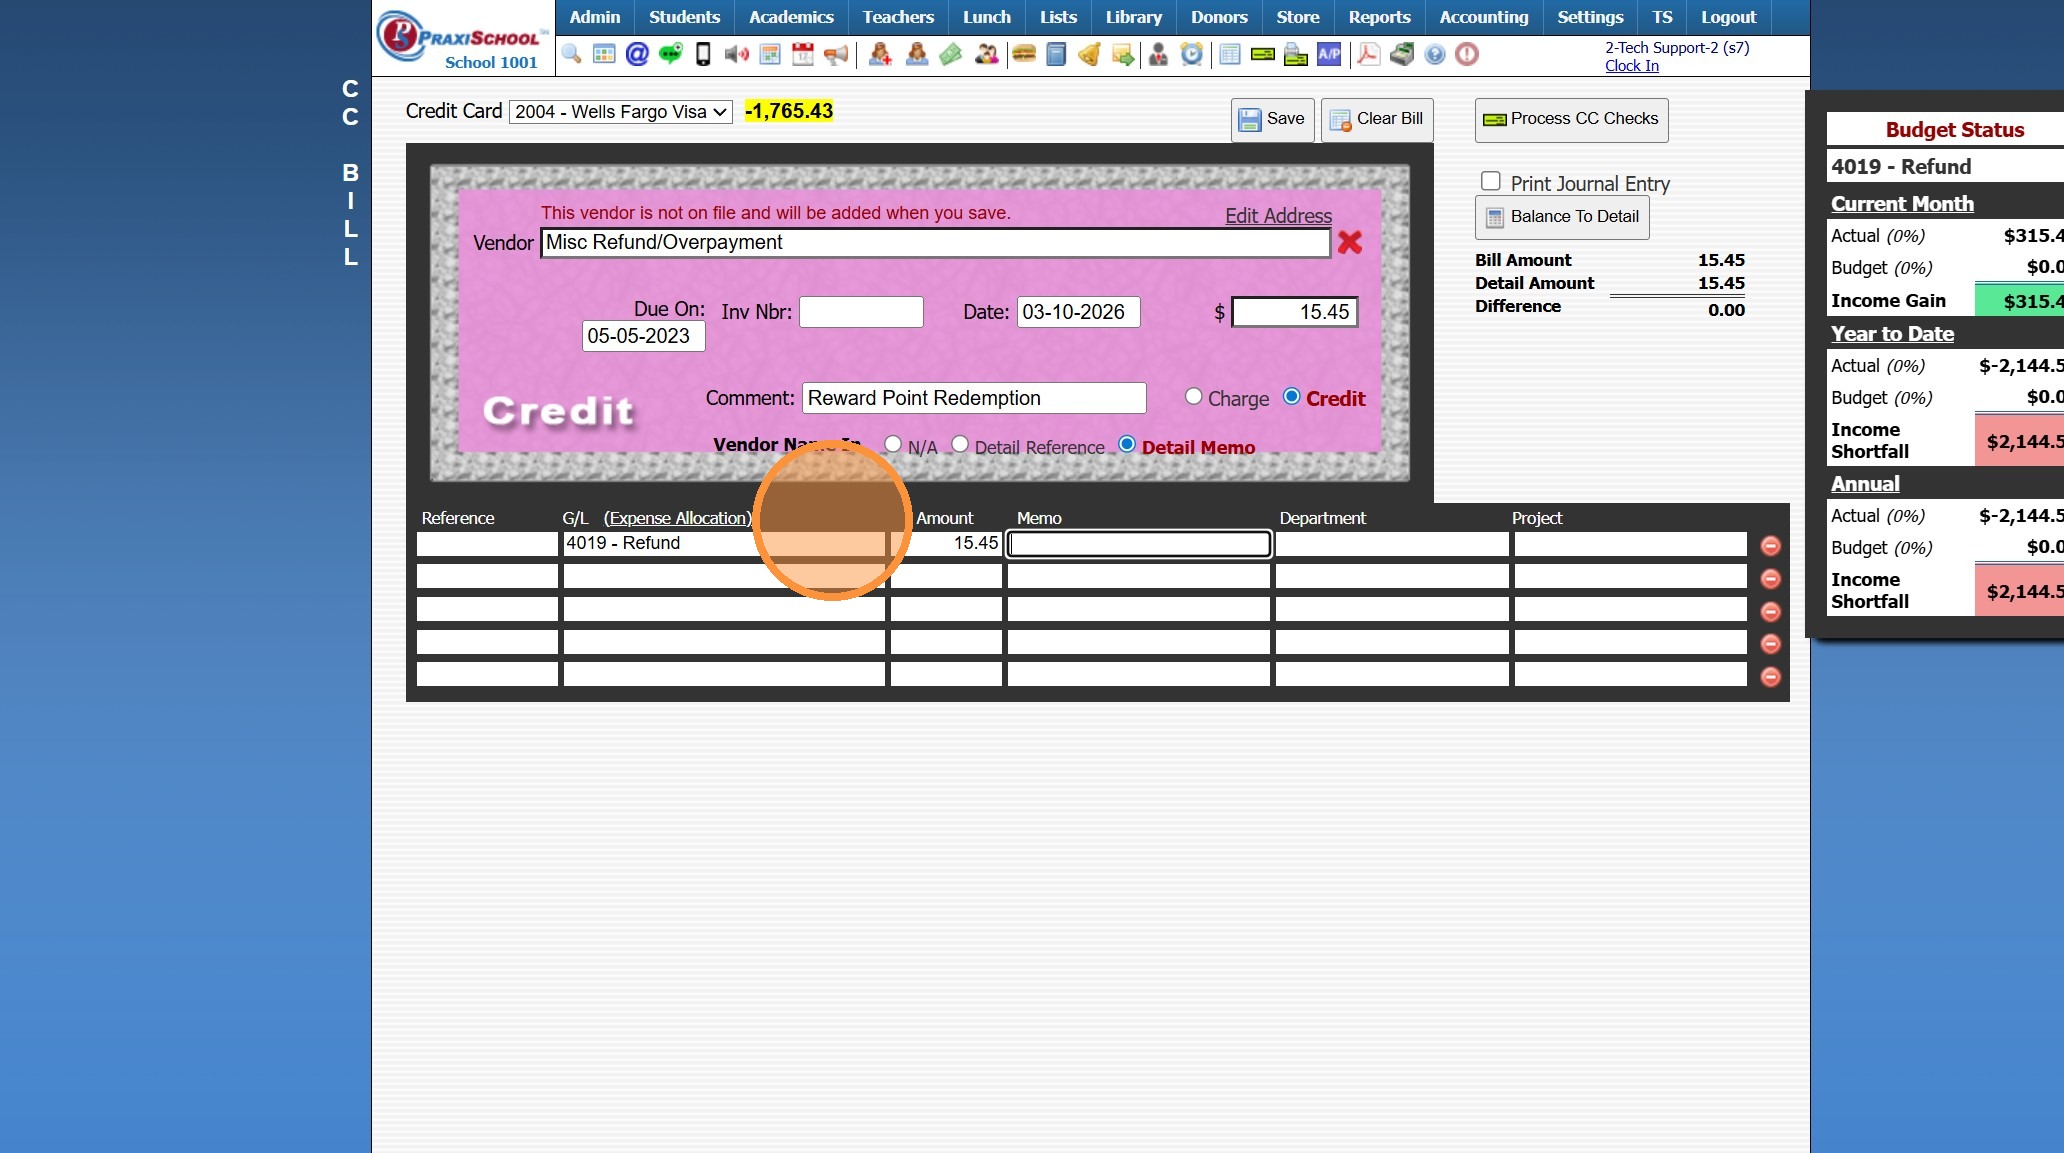This screenshot has height=1153, width=2064.
Task: Clear vendor using the red X
Action: point(1349,242)
